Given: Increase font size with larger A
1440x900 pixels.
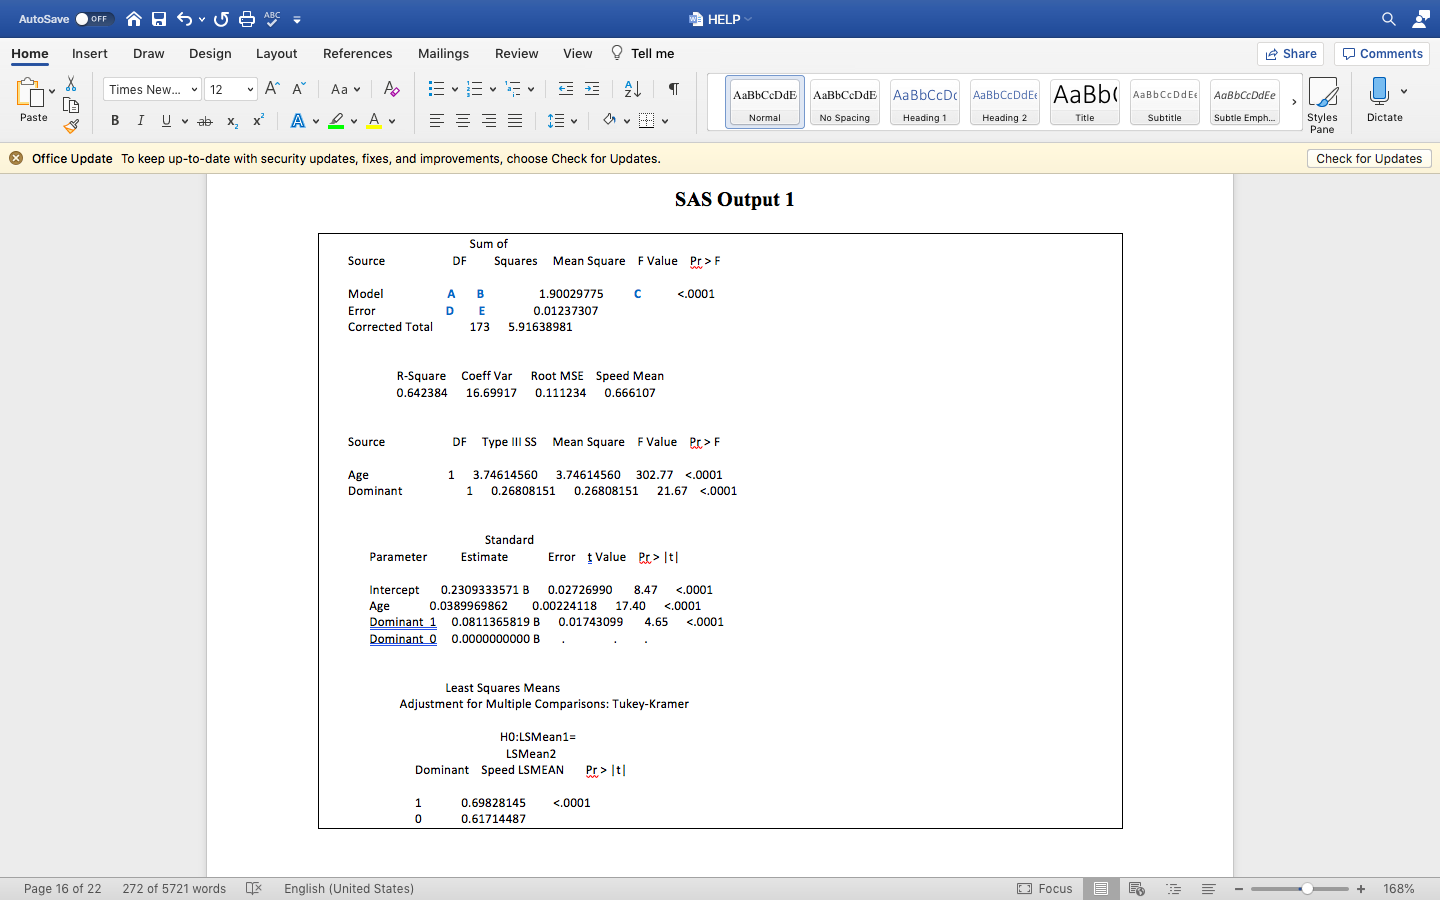Looking at the screenshot, I should 272,89.
